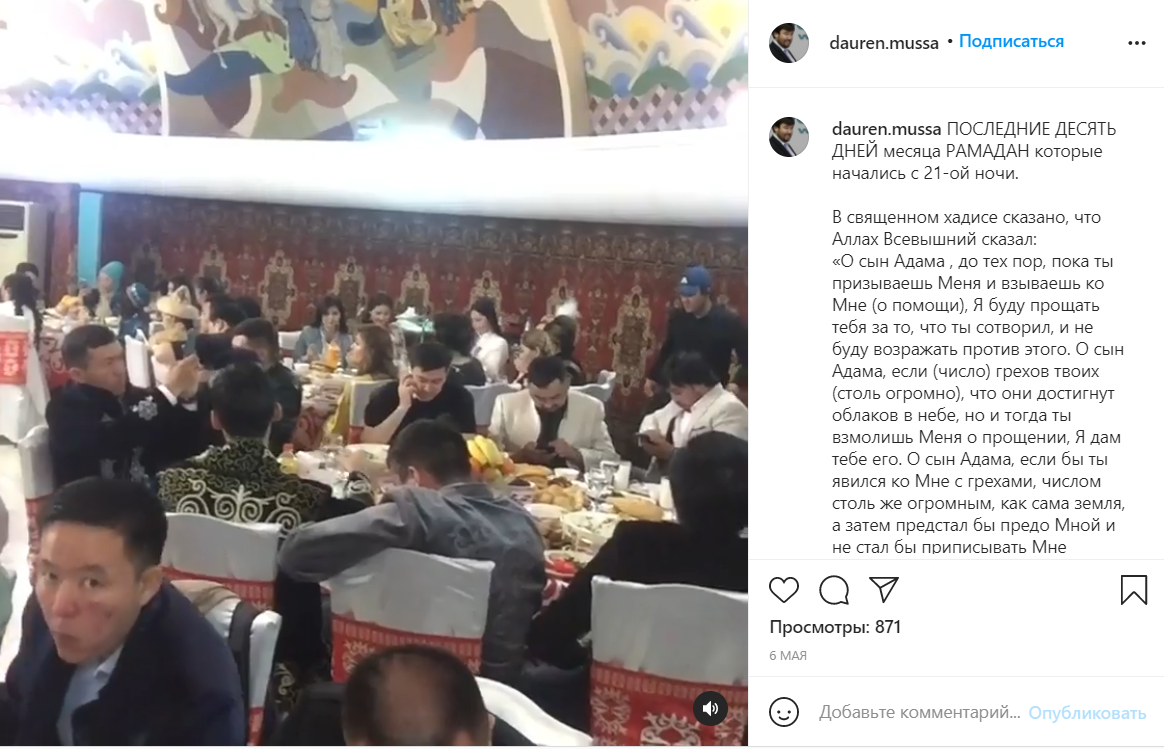Open dauren.mussa profile from header username
This screenshot has height=749, width=1164.
tap(883, 43)
